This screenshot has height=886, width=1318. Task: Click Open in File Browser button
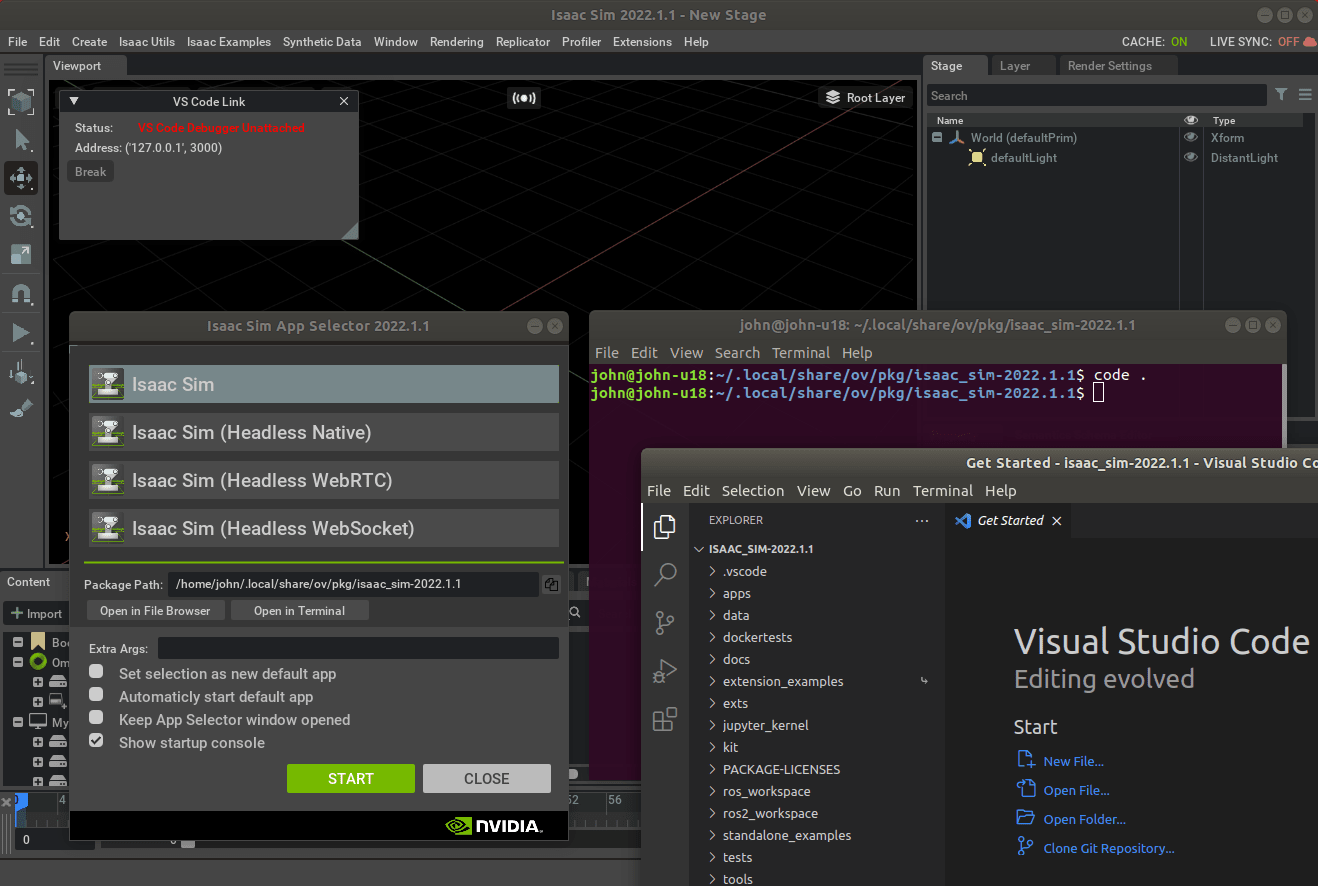(155, 610)
